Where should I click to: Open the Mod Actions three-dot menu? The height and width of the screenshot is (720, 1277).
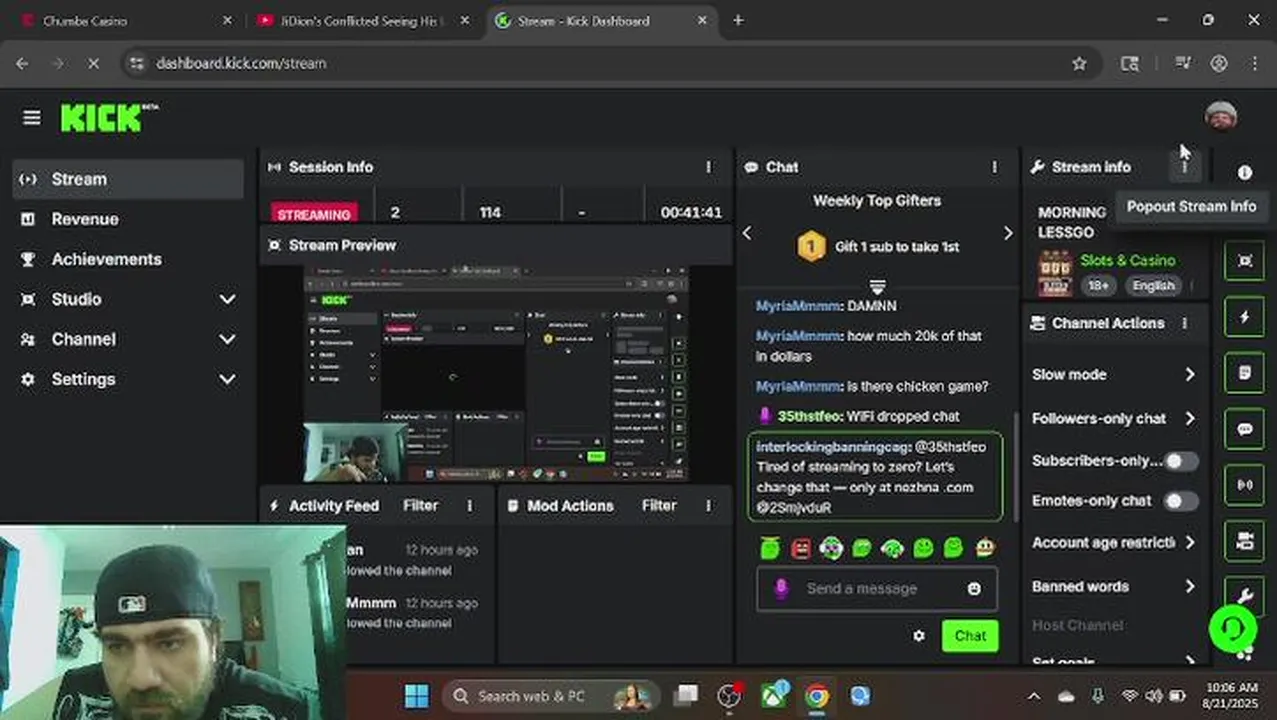pyautogui.click(x=708, y=506)
